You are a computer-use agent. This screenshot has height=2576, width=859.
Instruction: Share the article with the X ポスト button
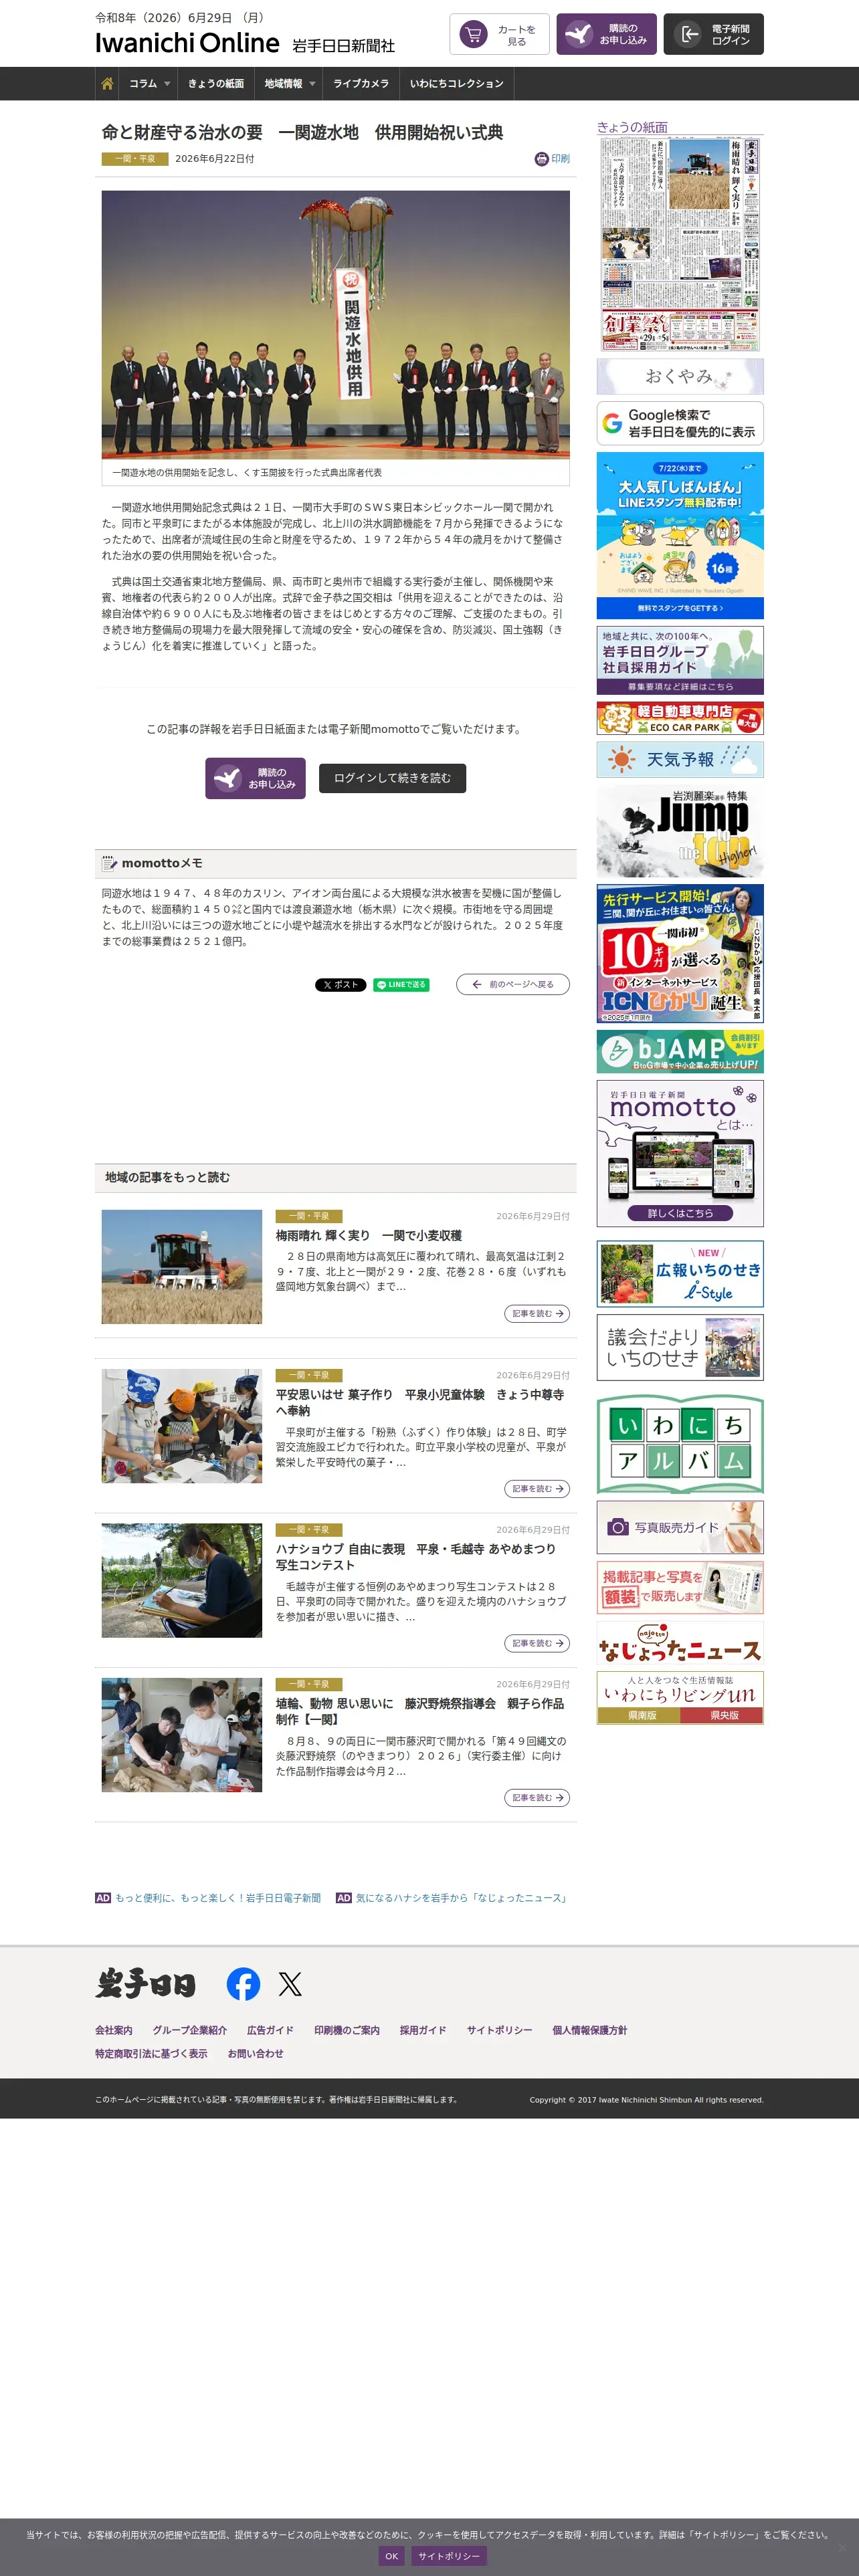(x=340, y=984)
